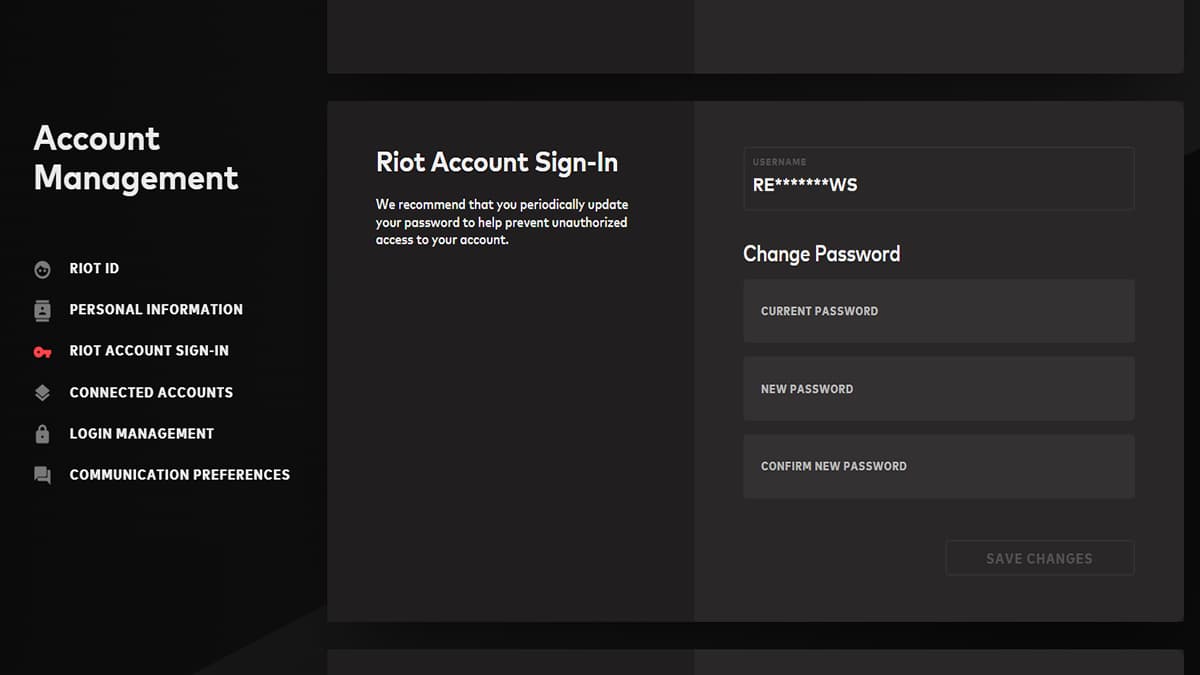Click the masked Username field
1200x675 pixels.
coord(938,179)
